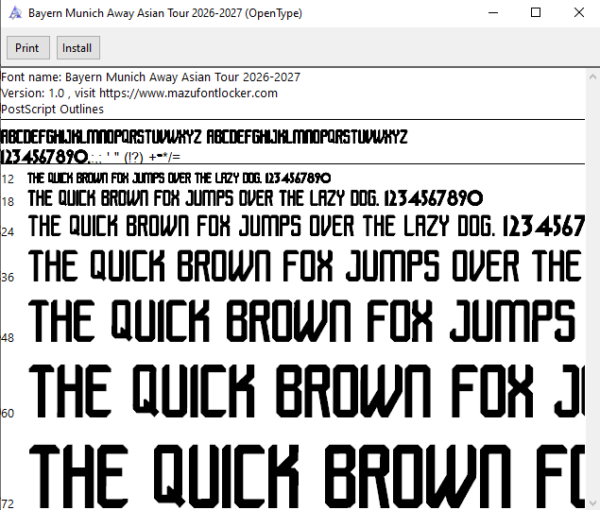Image resolution: width=600 pixels, height=510 pixels.
Task: Click the 36-point pangram sample text
Action: coord(306,266)
